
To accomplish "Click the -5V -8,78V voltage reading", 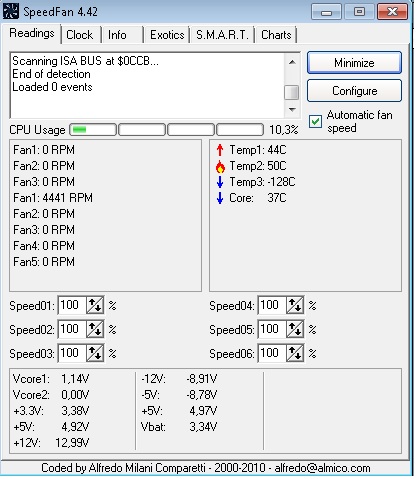I will click(179, 395).
